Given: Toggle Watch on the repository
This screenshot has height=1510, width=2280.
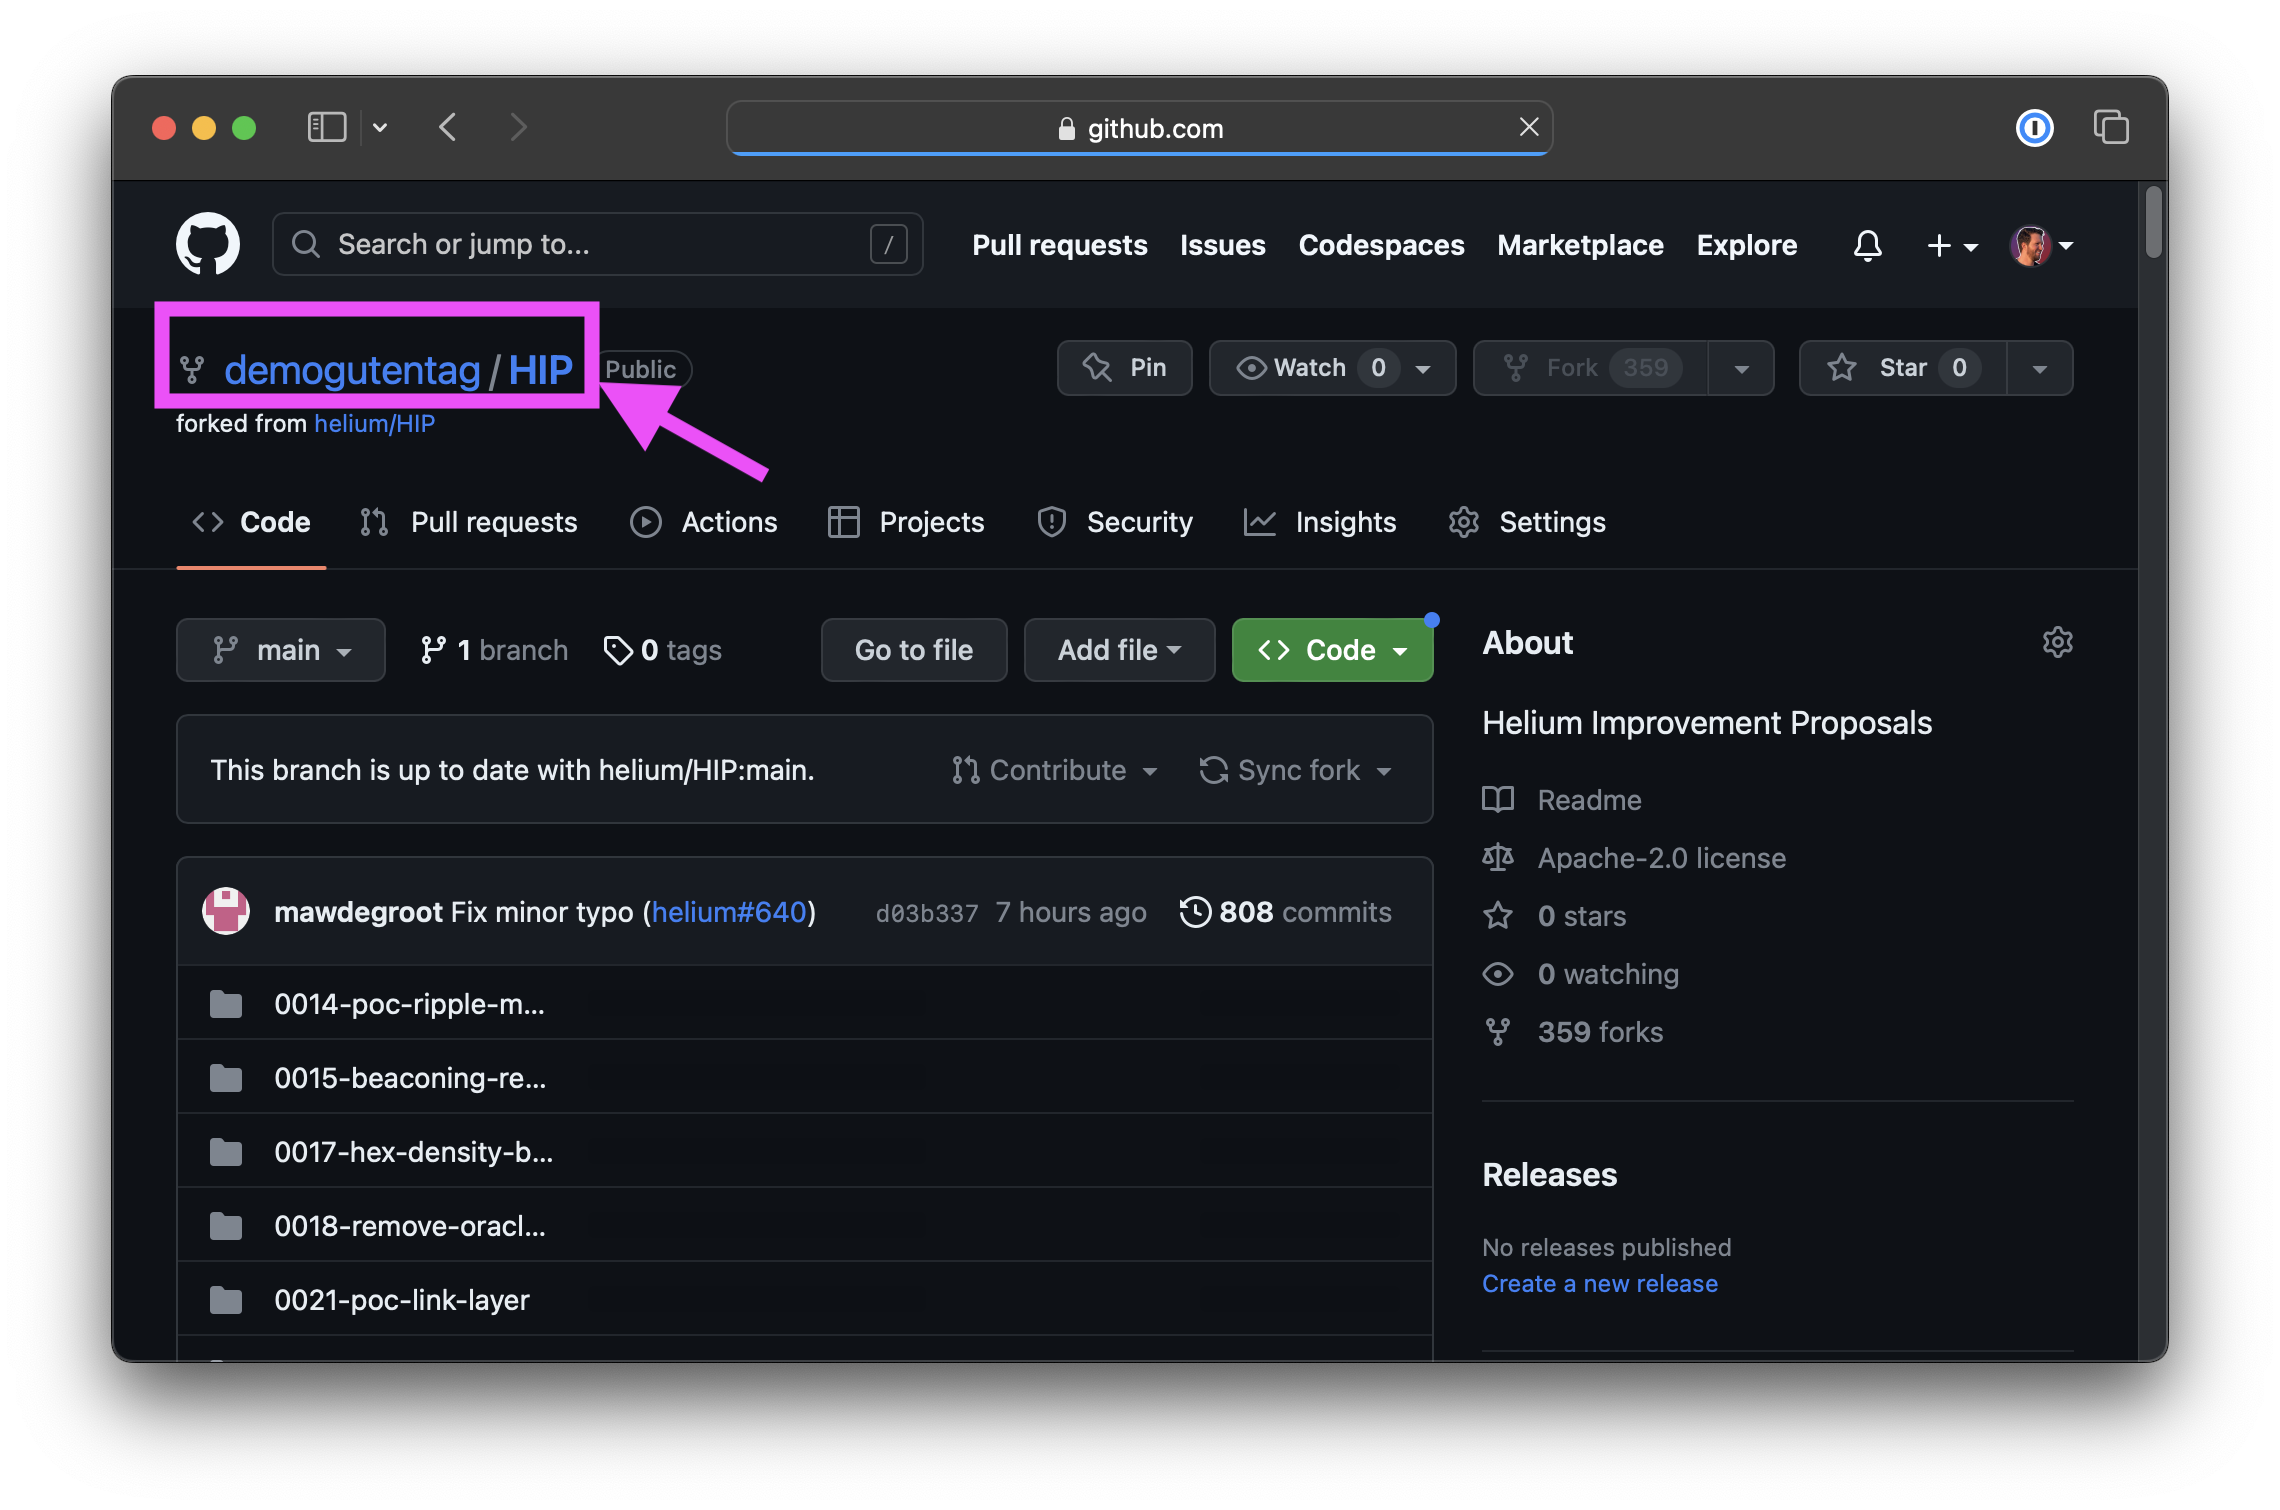Looking at the screenshot, I should tap(1310, 368).
